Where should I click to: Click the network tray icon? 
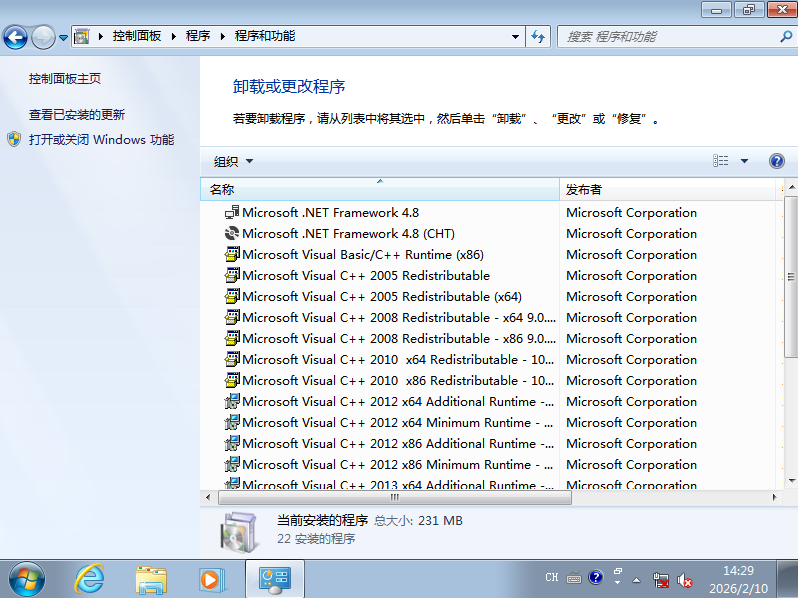661,580
